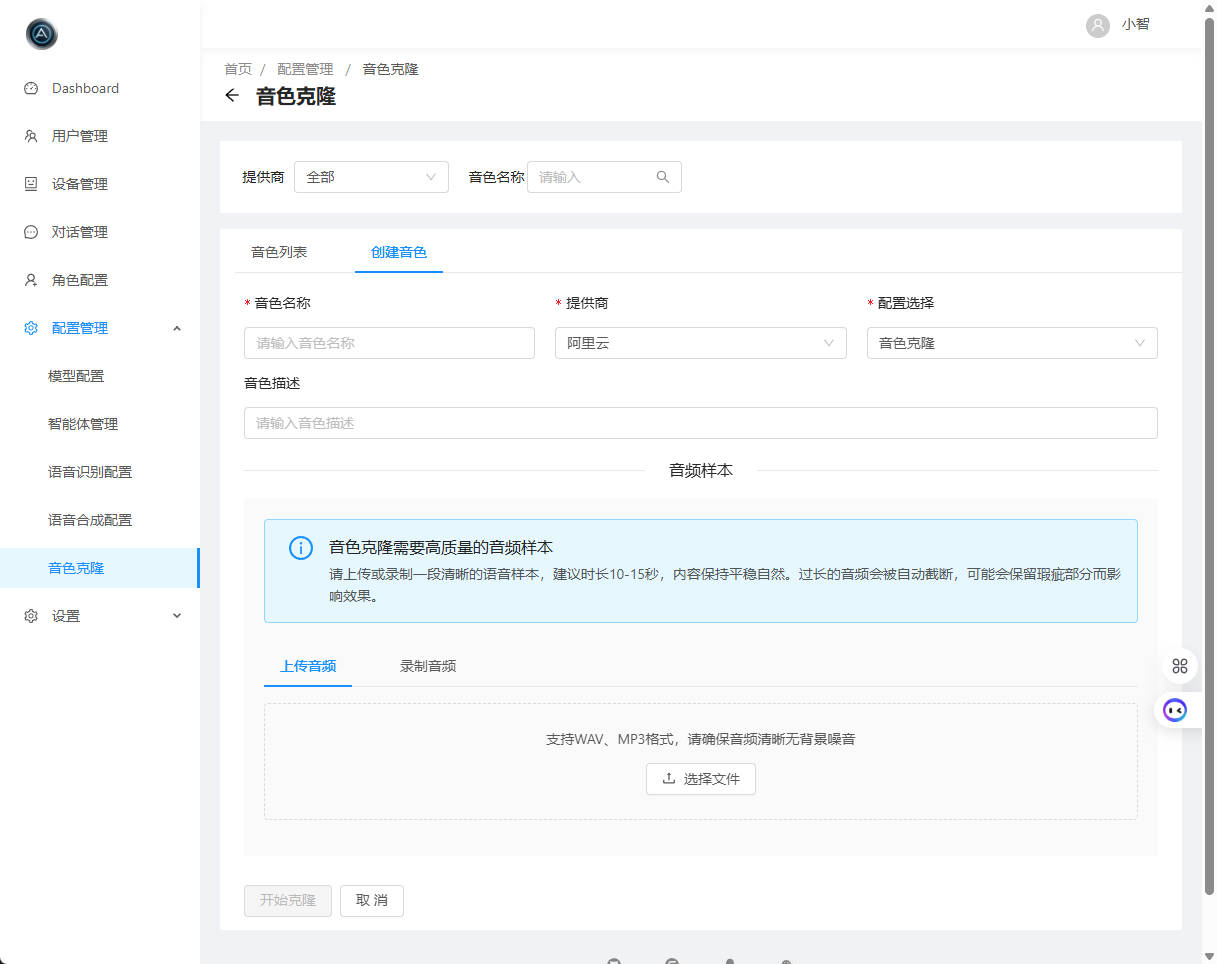
Task: Open 设备管理 via its sidebar icon
Action: coord(31,184)
